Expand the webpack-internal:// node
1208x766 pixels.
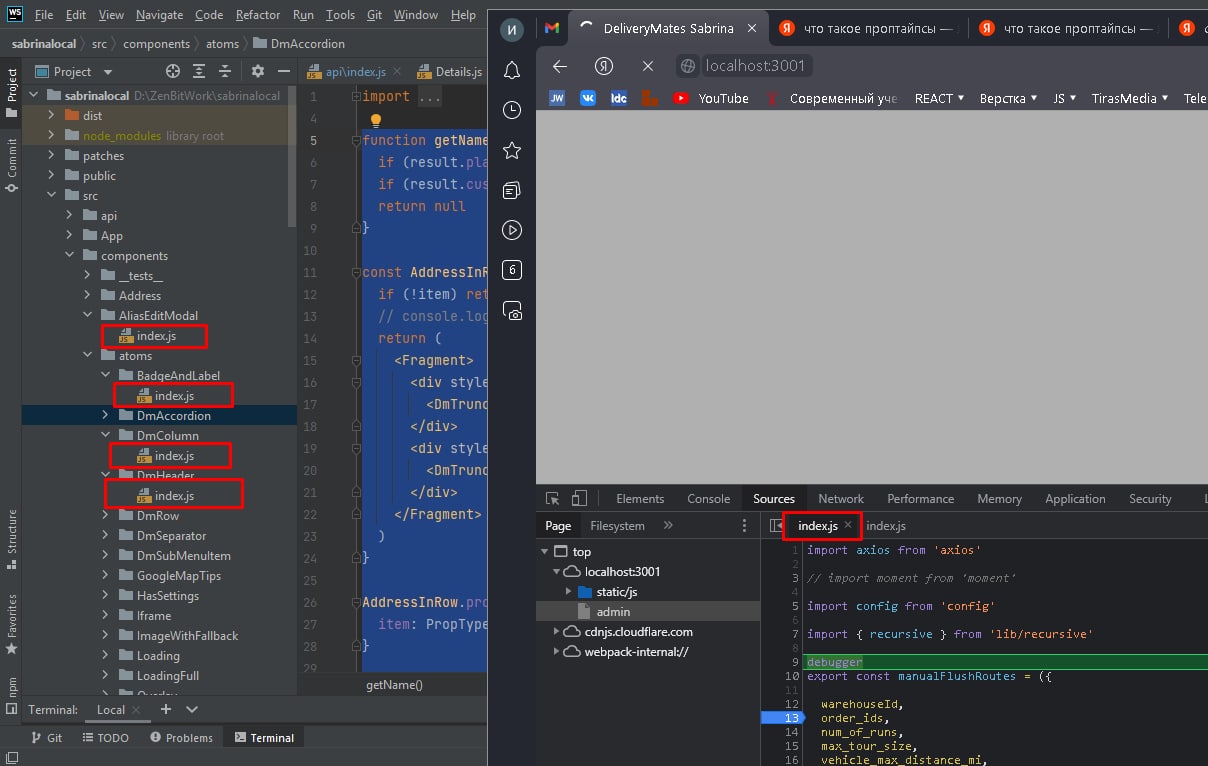(x=557, y=651)
